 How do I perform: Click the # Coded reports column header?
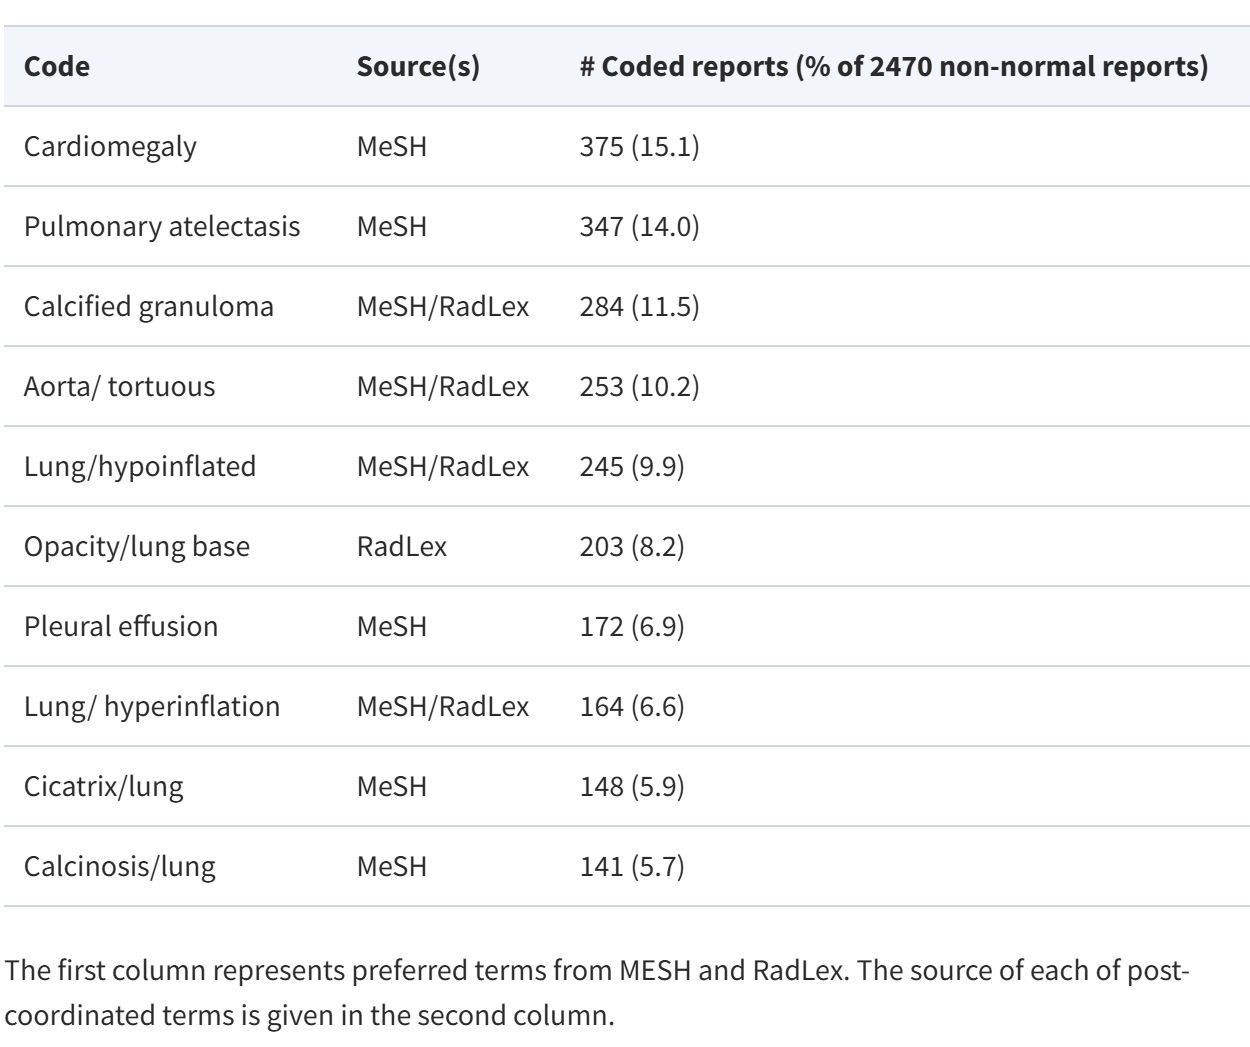click(893, 67)
